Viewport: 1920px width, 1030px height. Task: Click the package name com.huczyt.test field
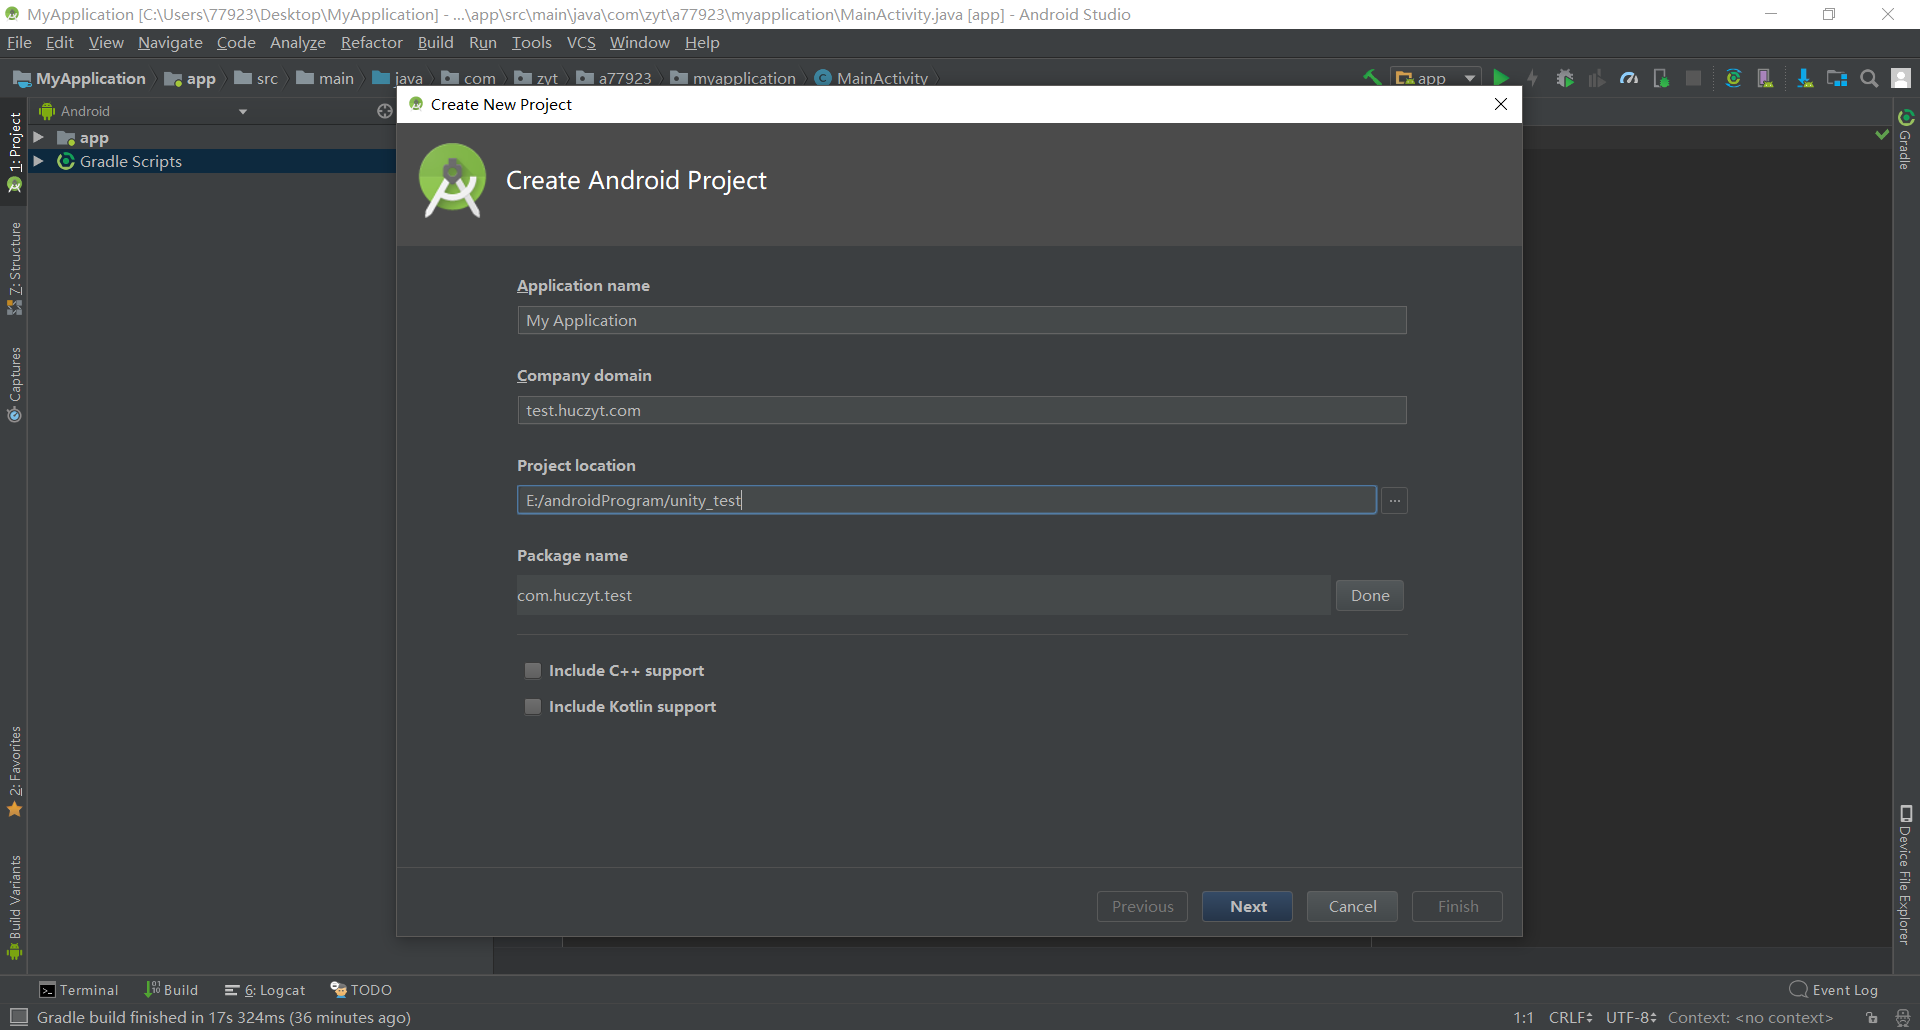pyautogui.click(x=923, y=595)
